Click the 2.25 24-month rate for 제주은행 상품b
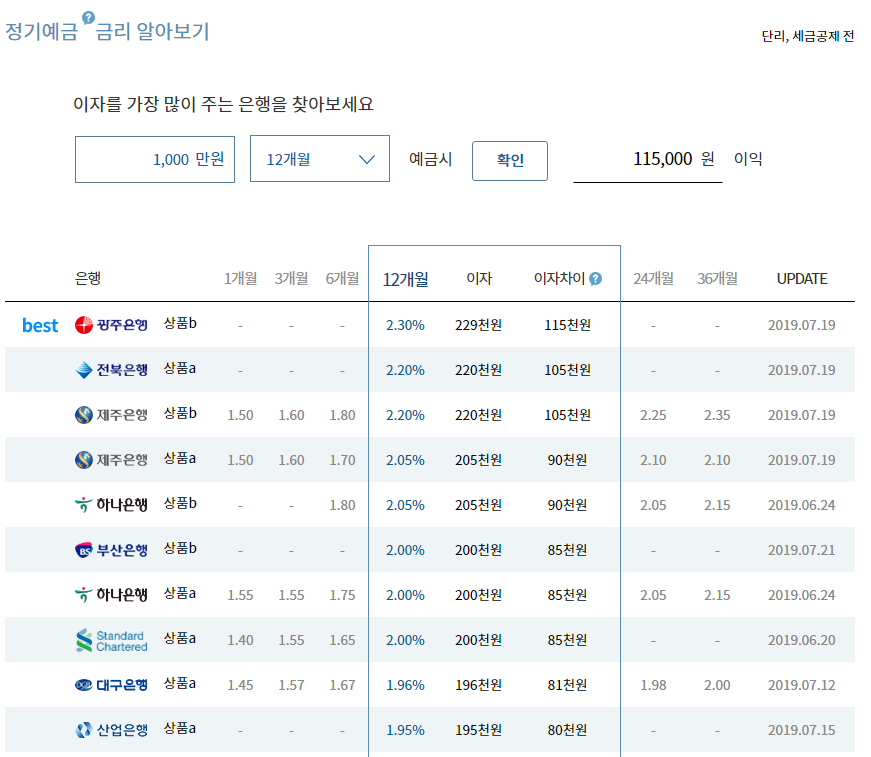Screen dimensions: 871x757 tap(653, 415)
